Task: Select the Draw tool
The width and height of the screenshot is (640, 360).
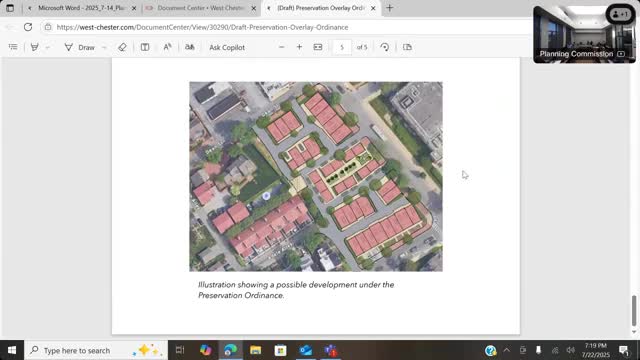Action: pyautogui.click(x=80, y=47)
